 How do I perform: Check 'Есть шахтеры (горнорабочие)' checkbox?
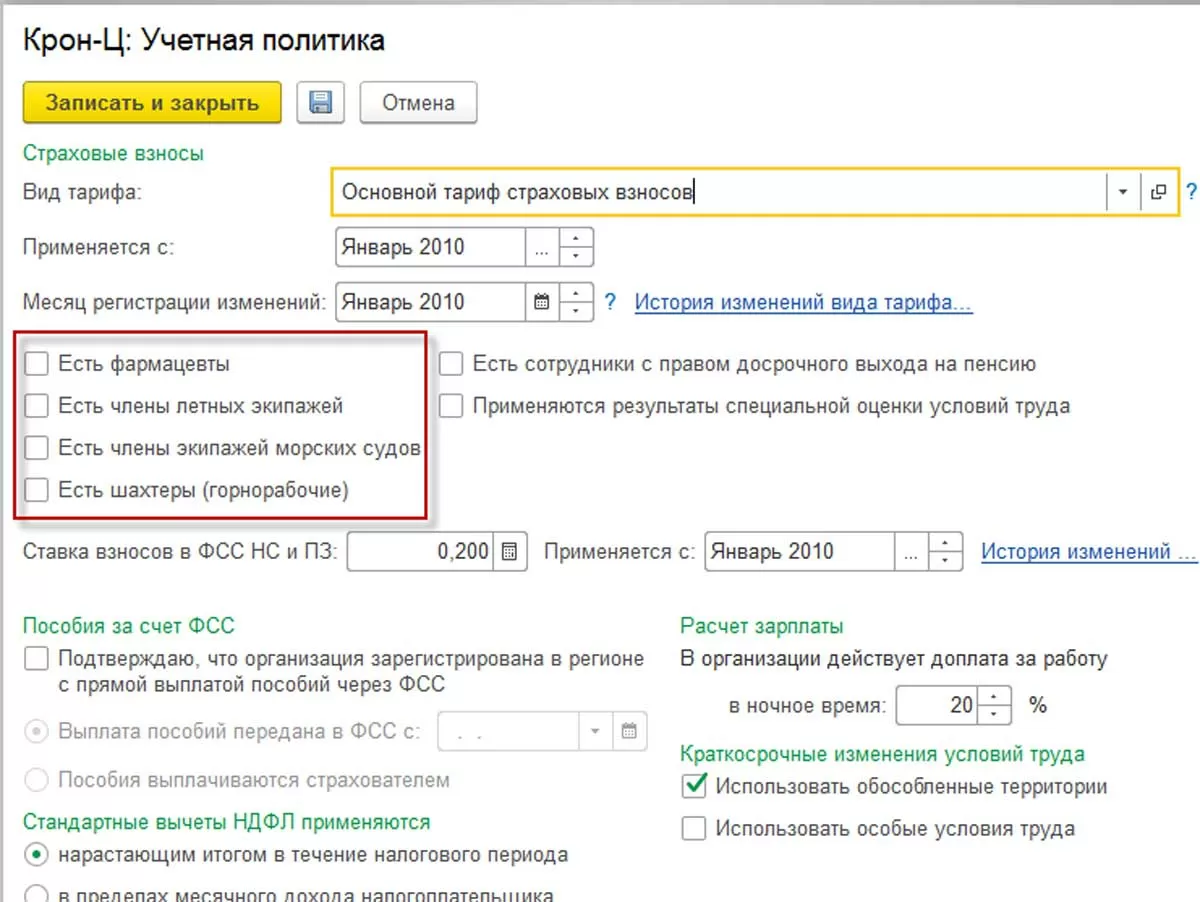(x=36, y=490)
